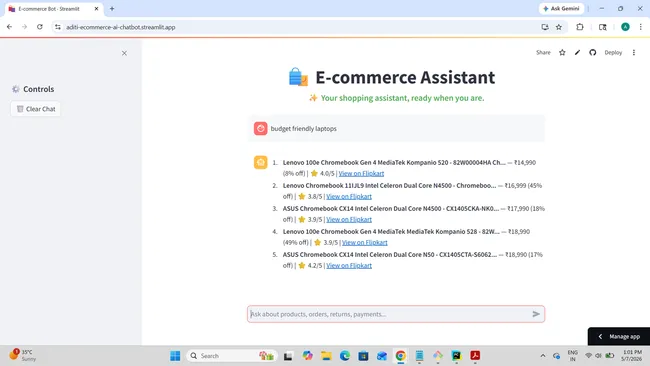Click the edit pencil icon in toolbar
The image size is (650, 366).
(x=577, y=53)
